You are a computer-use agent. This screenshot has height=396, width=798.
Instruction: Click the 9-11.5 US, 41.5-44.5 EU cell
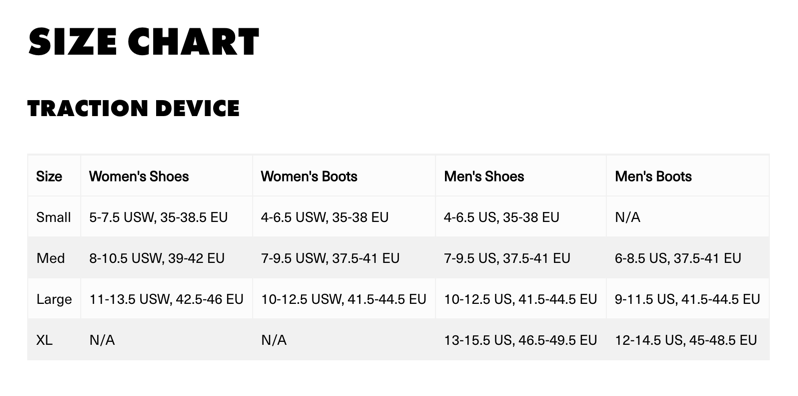tap(688, 299)
